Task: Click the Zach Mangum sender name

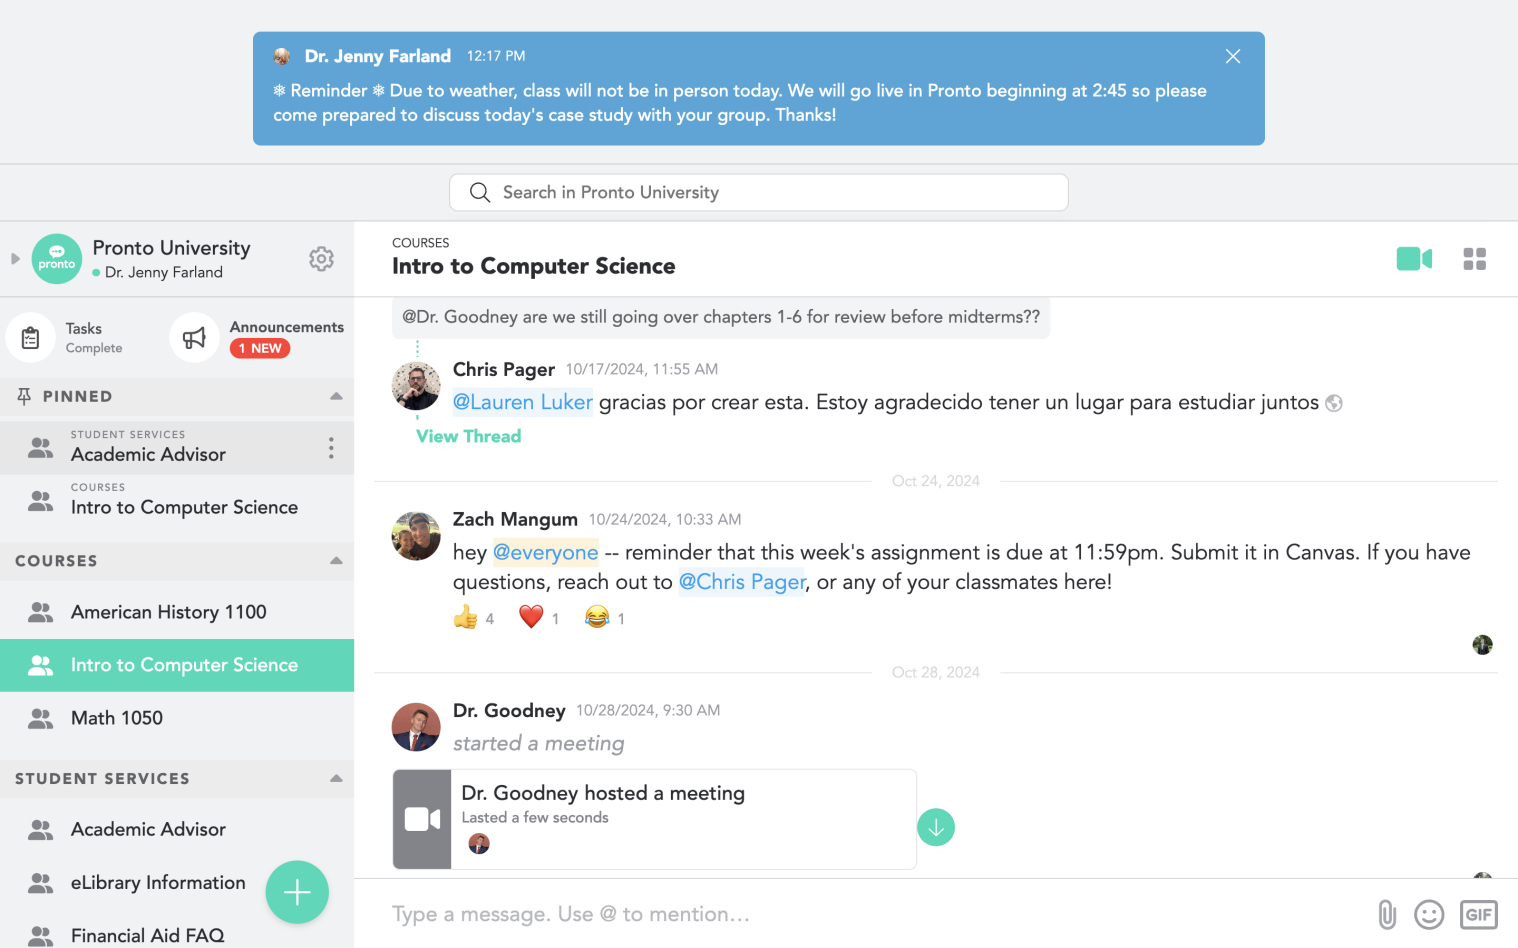Action: click(x=515, y=519)
